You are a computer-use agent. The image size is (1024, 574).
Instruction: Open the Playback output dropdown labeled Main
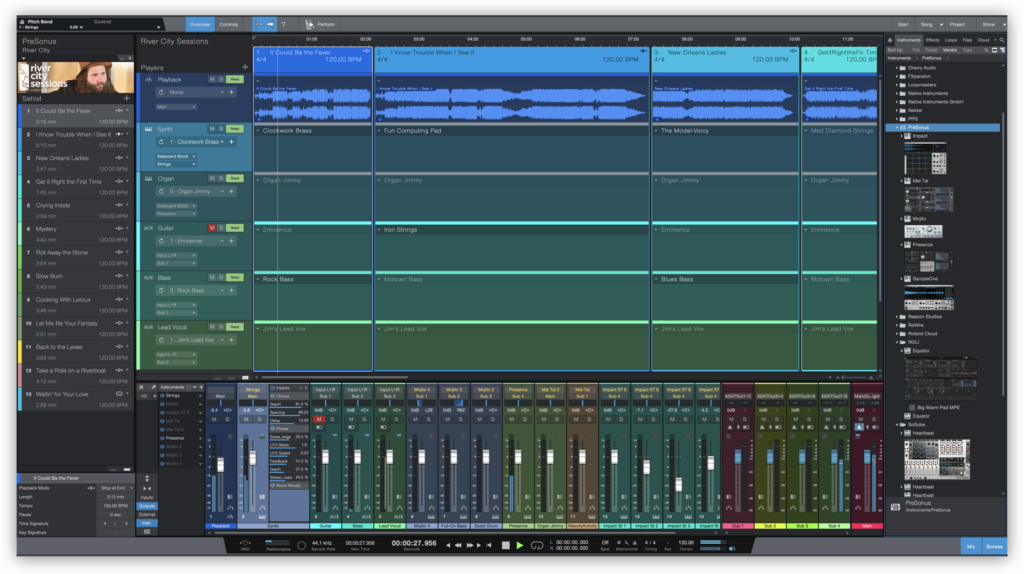[176, 106]
